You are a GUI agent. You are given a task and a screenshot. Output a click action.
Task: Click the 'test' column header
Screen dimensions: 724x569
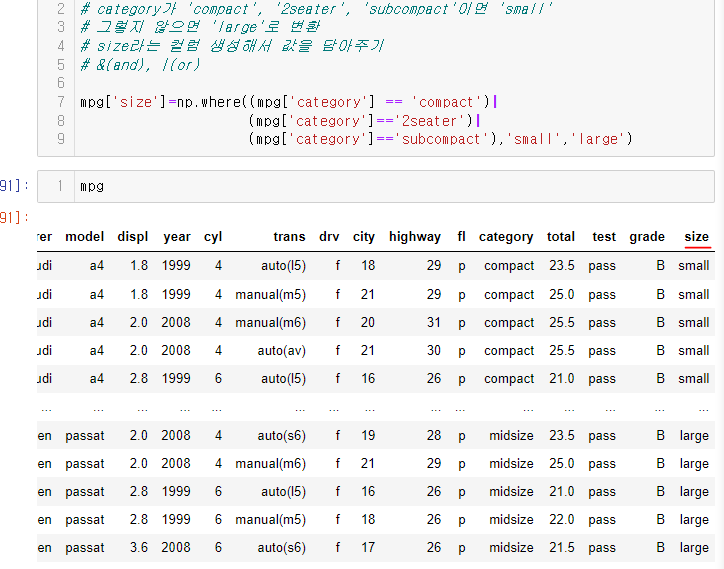click(604, 237)
